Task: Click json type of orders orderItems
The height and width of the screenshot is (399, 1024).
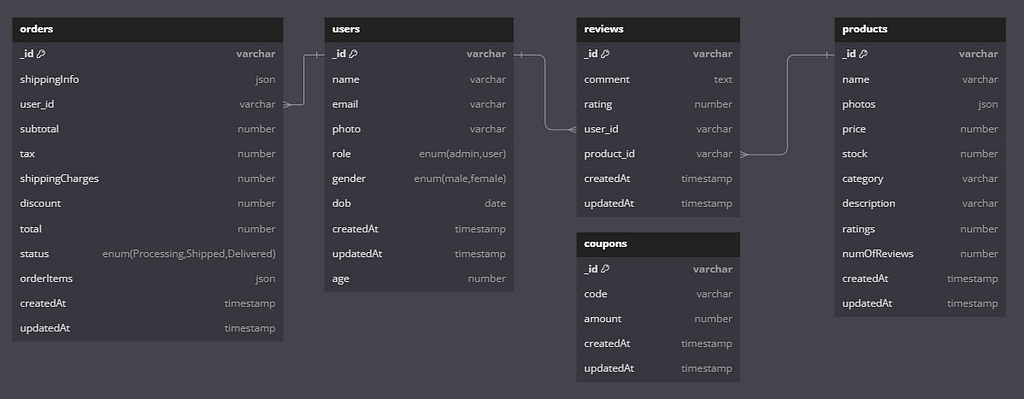Action: (265, 279)
